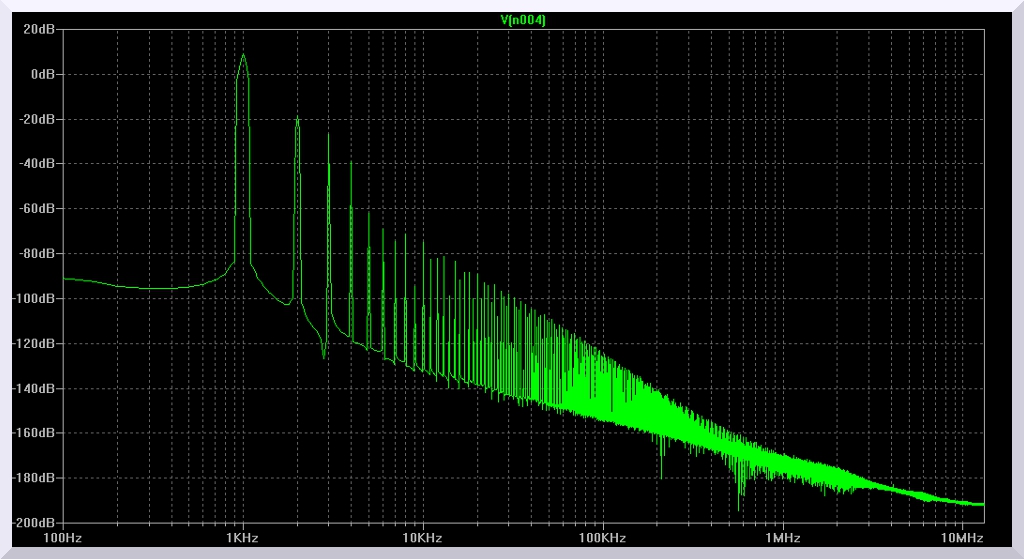Click the 100KHz frequency axis label
This screenshot has height=559, width=1024.
click(x=603, y=538)
